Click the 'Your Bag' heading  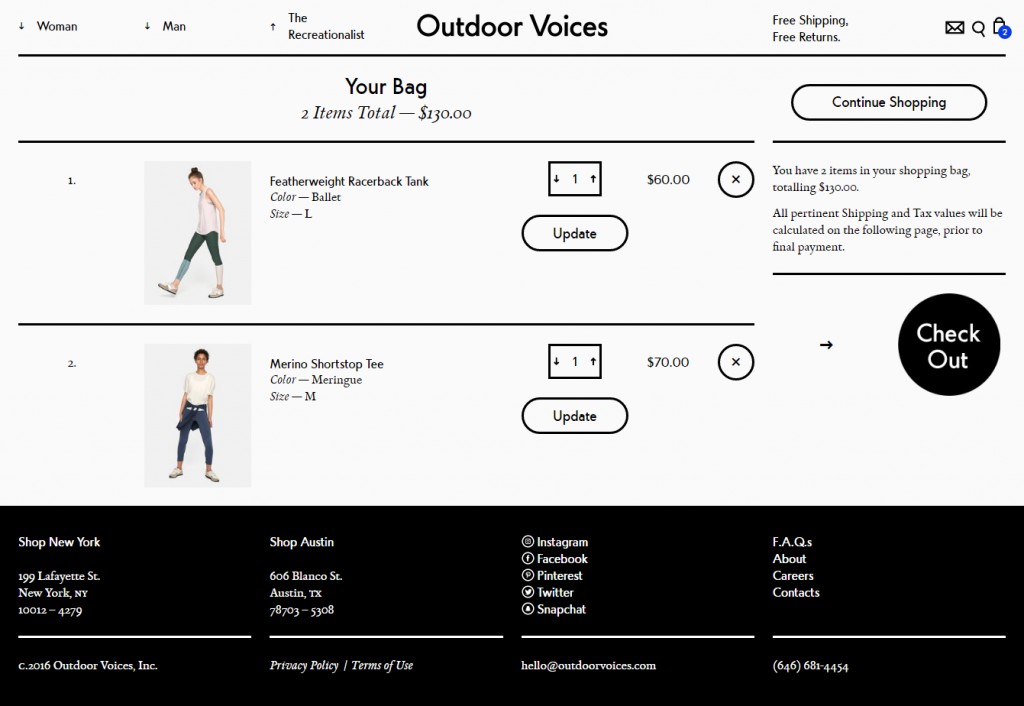click(x=386, y=86)
